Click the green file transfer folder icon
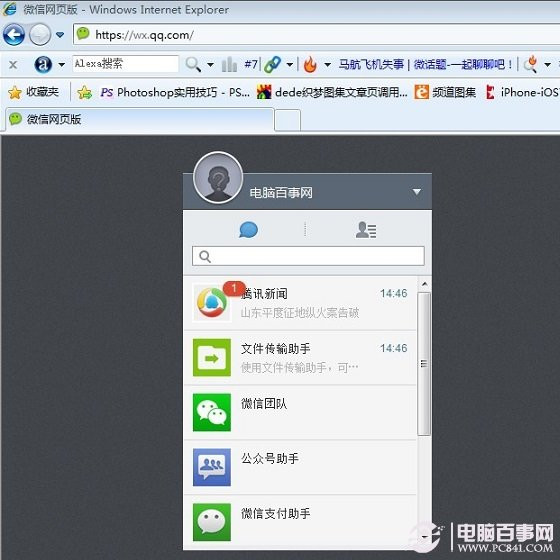 (212, 358)
